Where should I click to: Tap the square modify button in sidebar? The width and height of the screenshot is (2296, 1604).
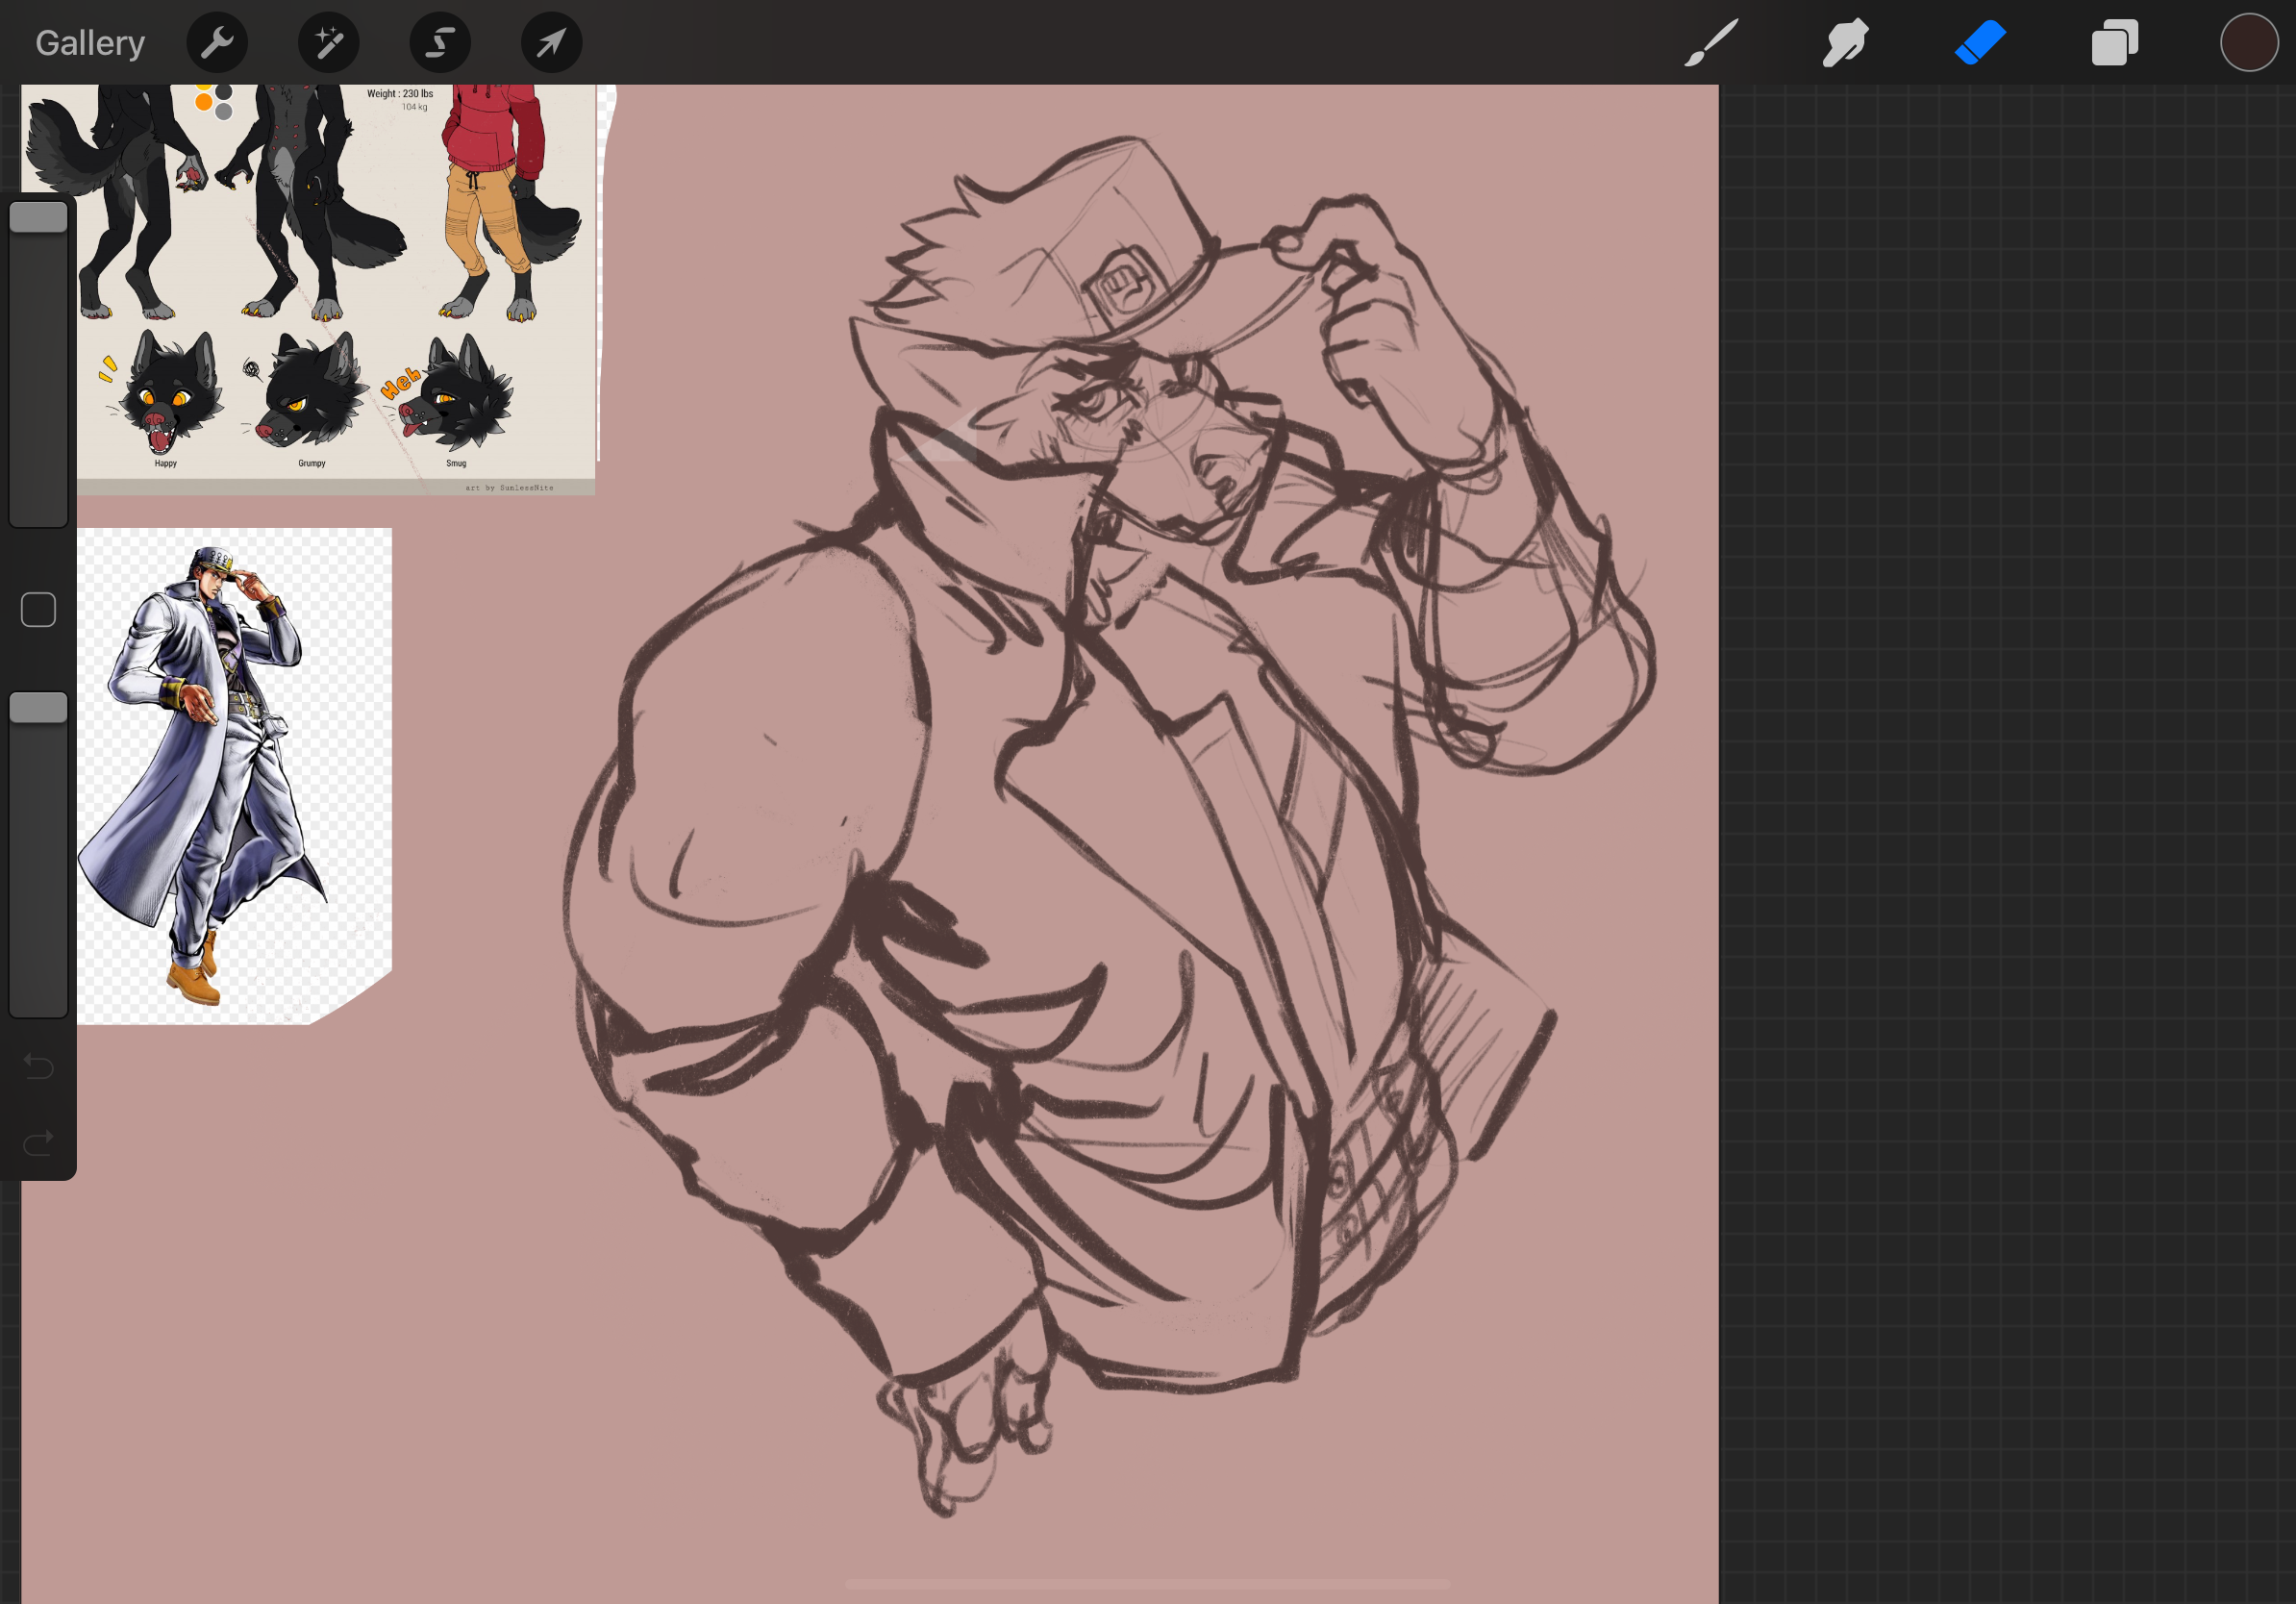[x=38, y=610]
